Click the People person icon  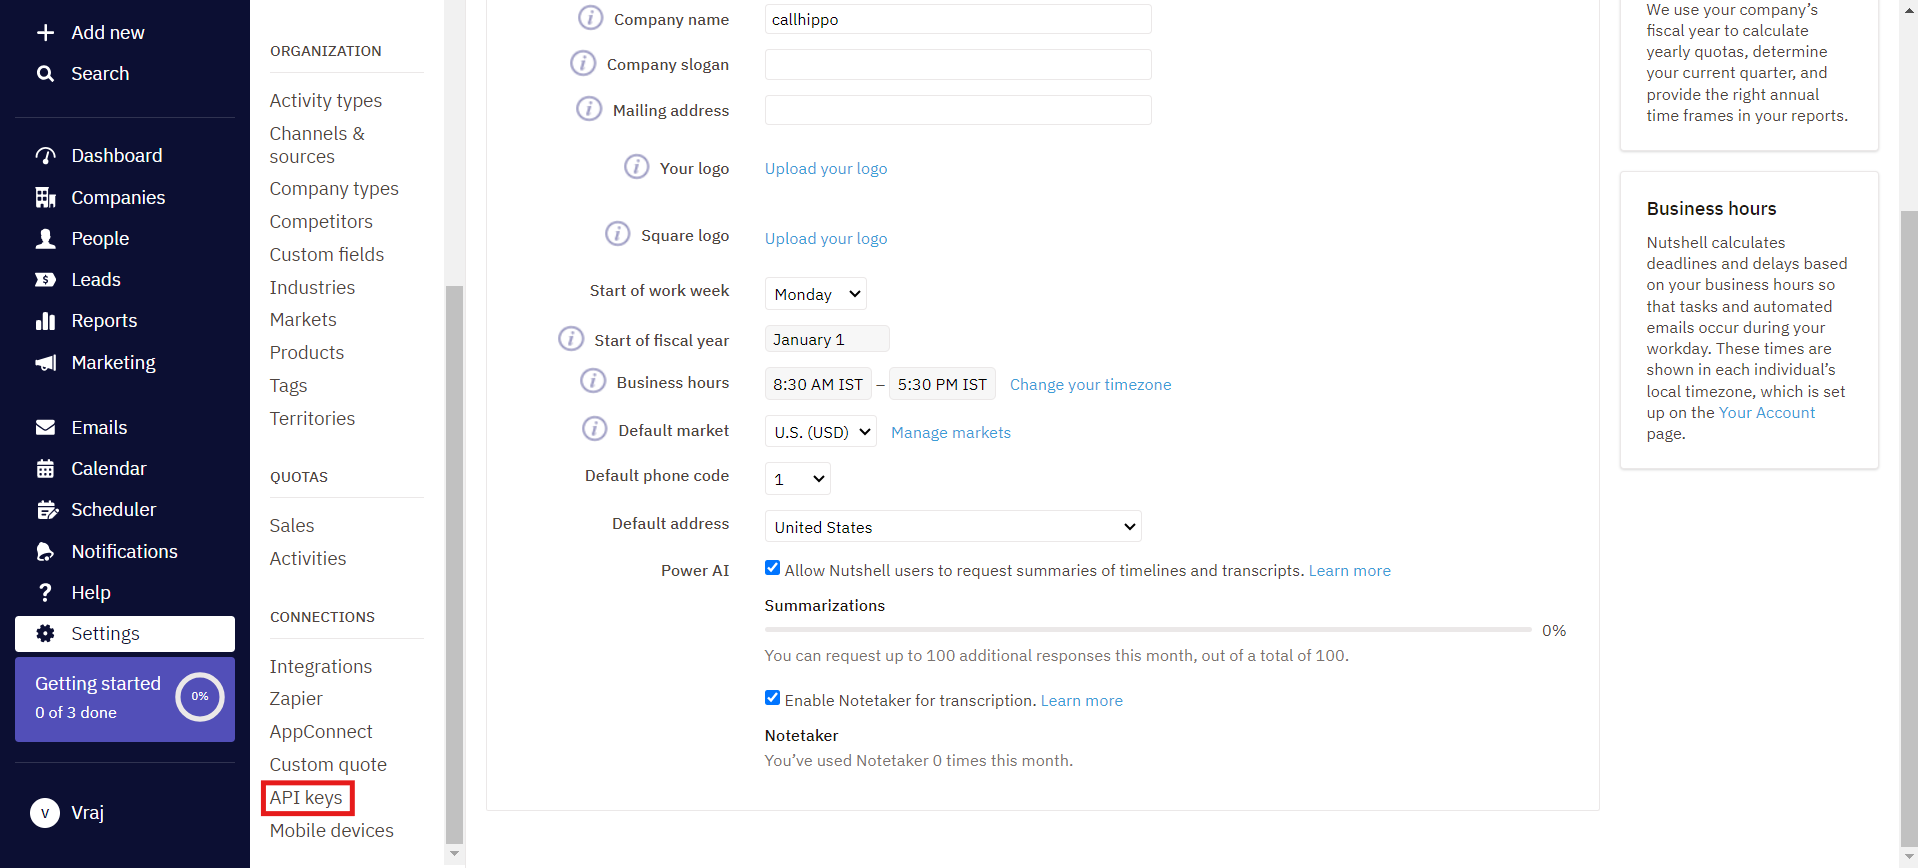45,239
